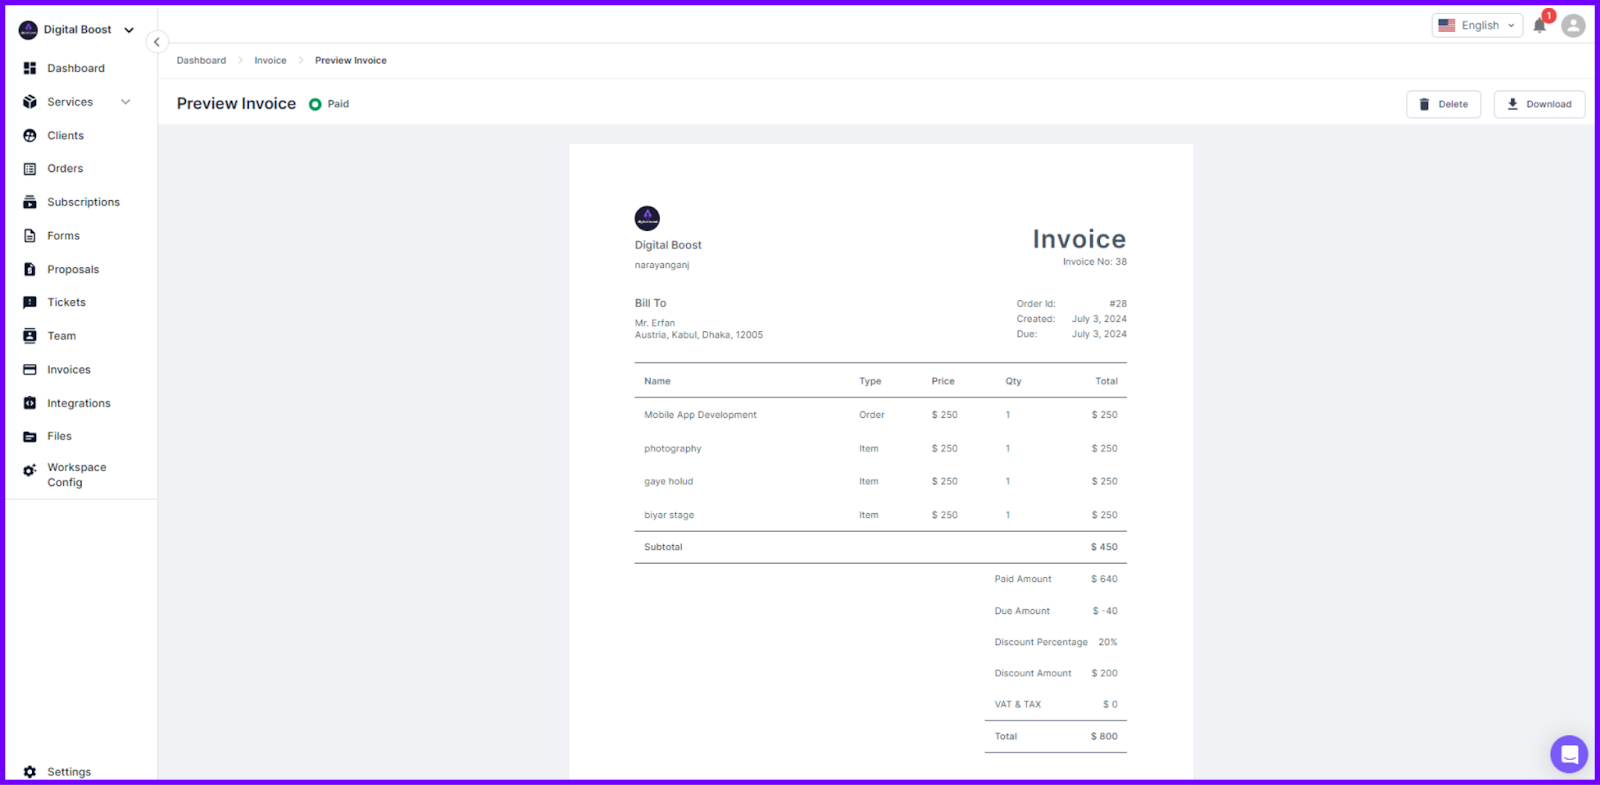Click the Mr. Erfan billing name
Image resolution: width=1600 pixels, height=785 pixels.
coord(655,323)
